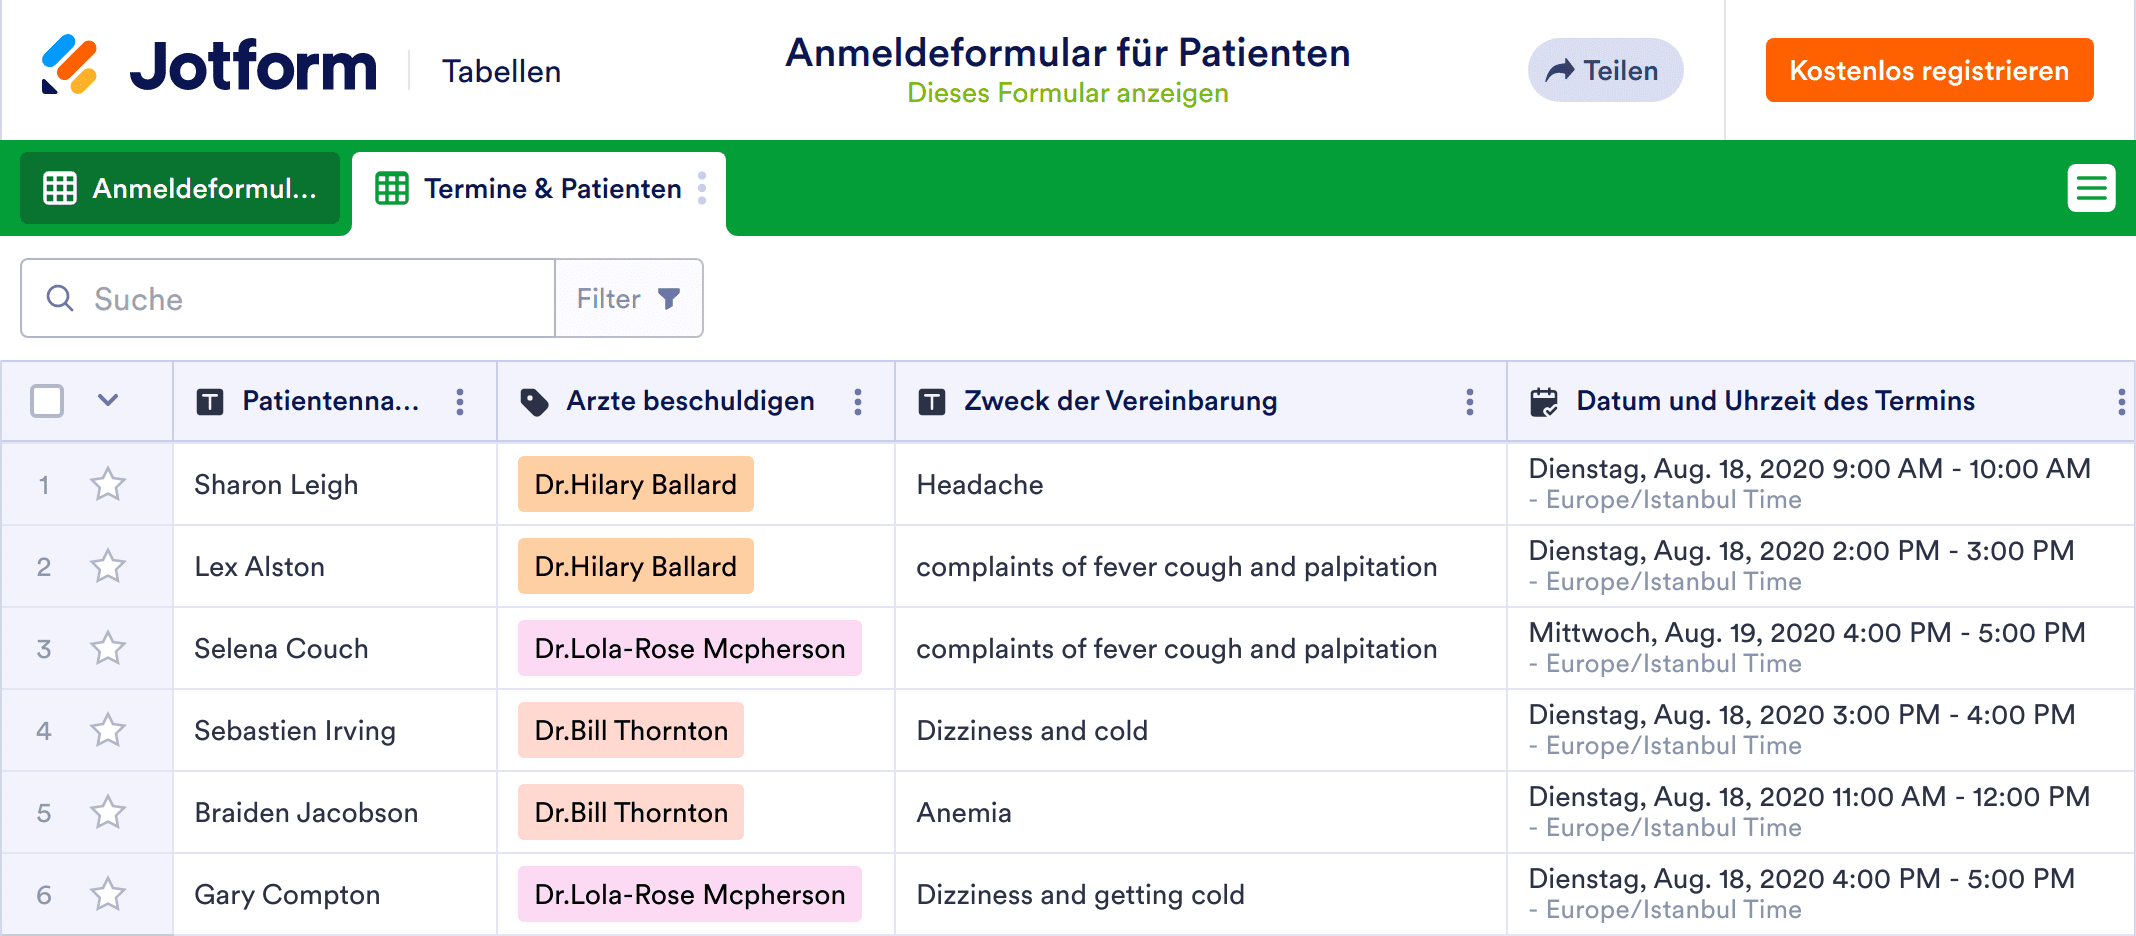
Task: Open the hamburger menu on the green bar
Action: tap(2092, 188)
